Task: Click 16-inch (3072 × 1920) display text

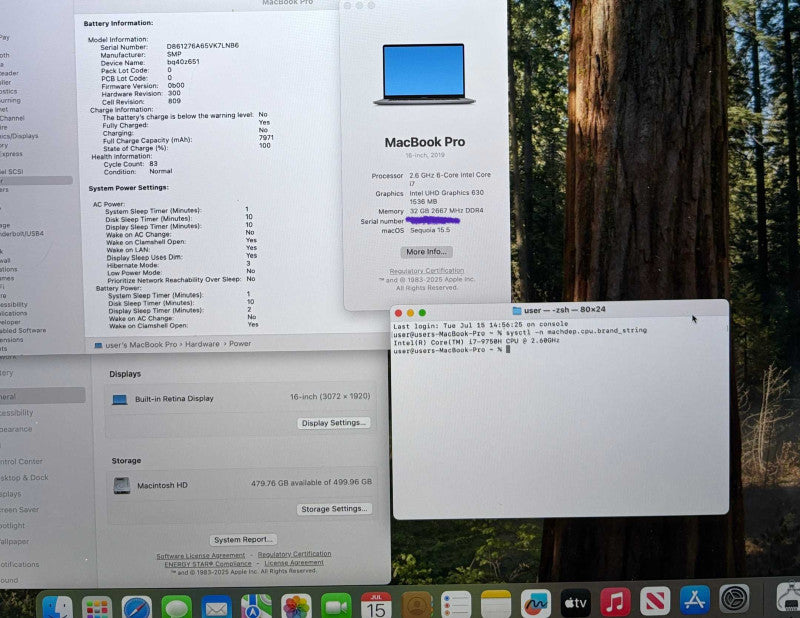Action: coord(330,397)
